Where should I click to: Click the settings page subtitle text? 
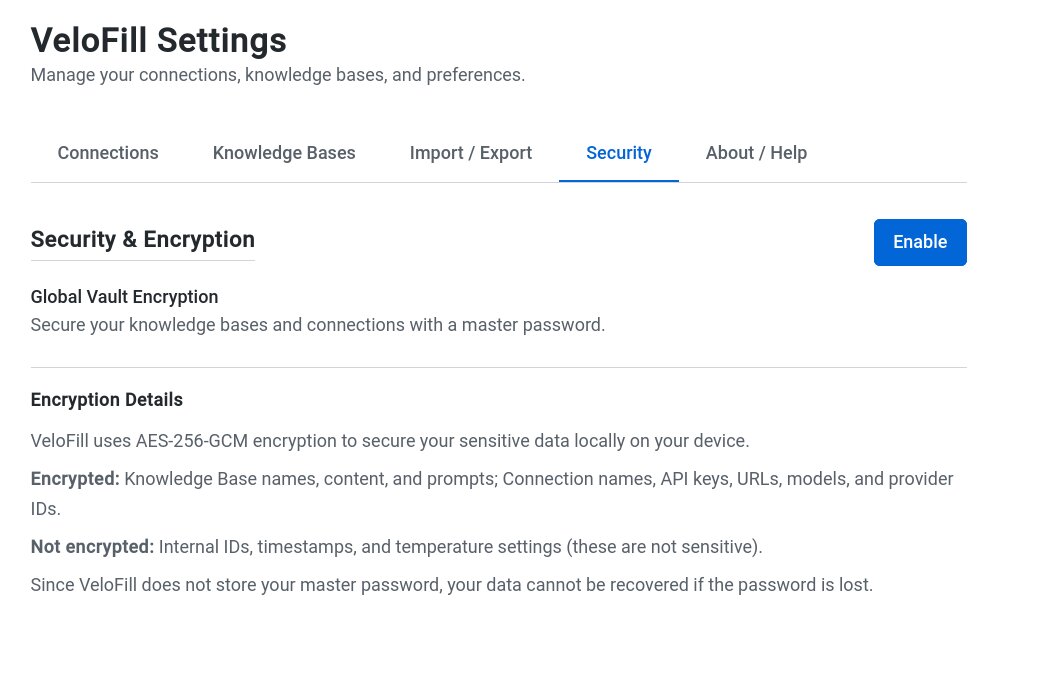(277, 74)
